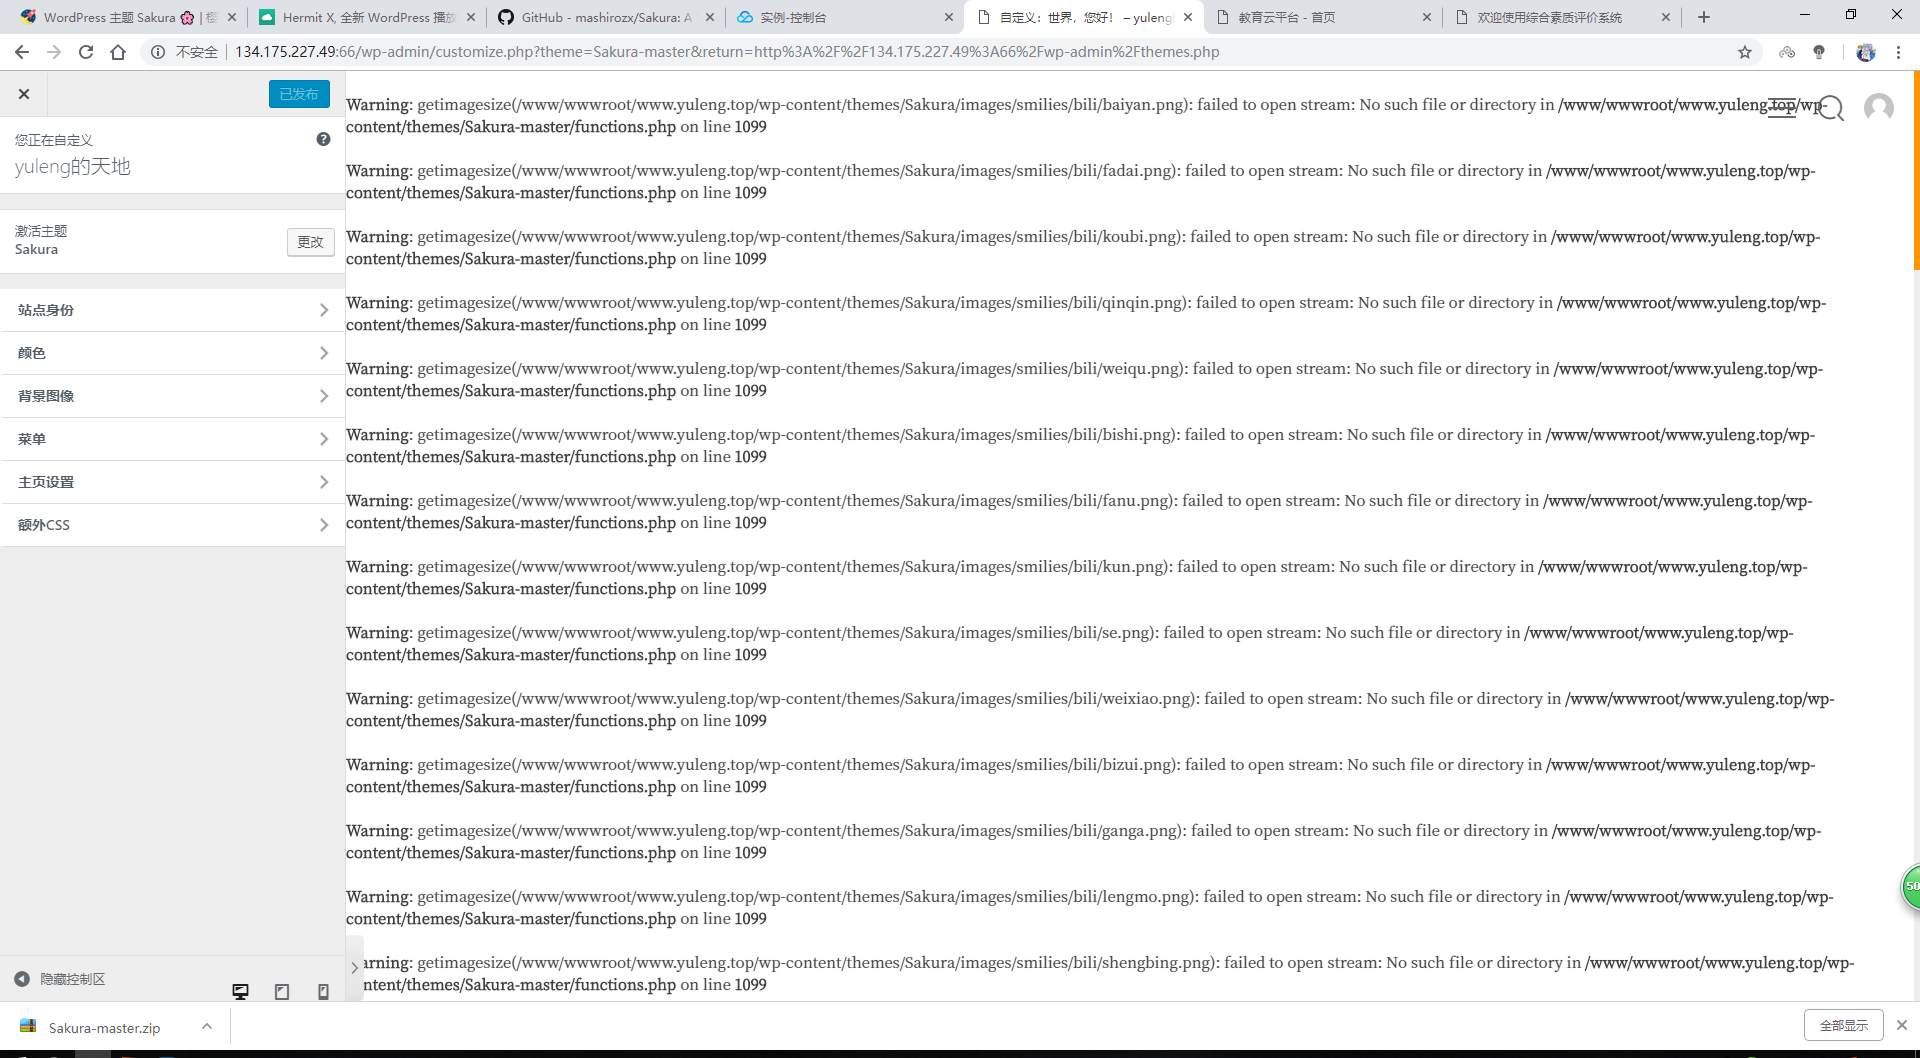Image resolution: width=1920 pixels, height=1058 pixels.
Task: Expand the 额外CSS section
Action: tap(172, 525)
